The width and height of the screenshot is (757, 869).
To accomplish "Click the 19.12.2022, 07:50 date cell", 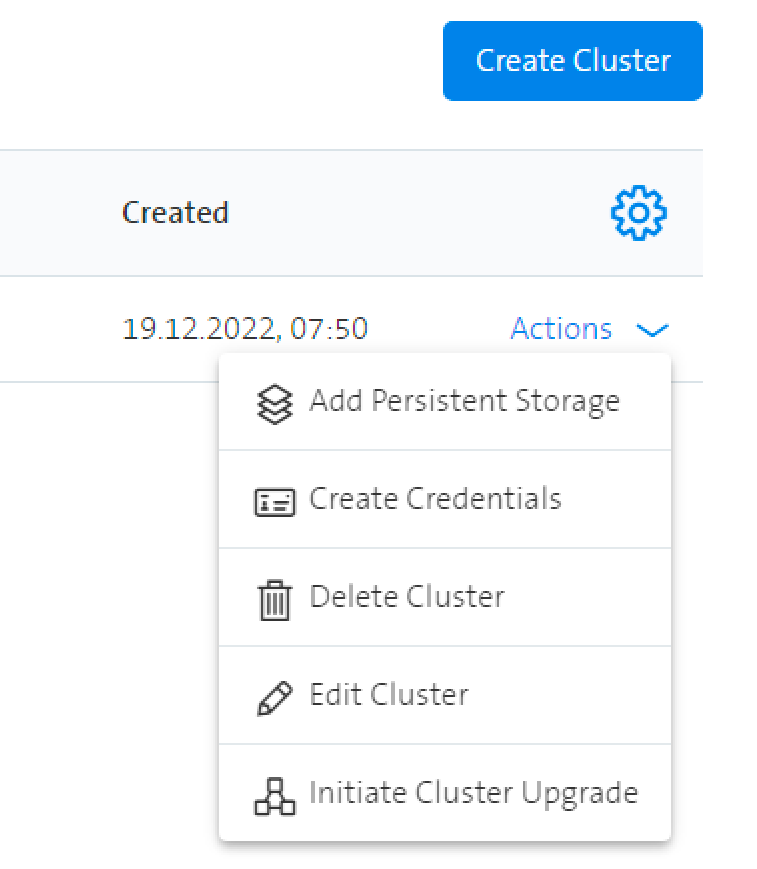I will pos(245,329).
